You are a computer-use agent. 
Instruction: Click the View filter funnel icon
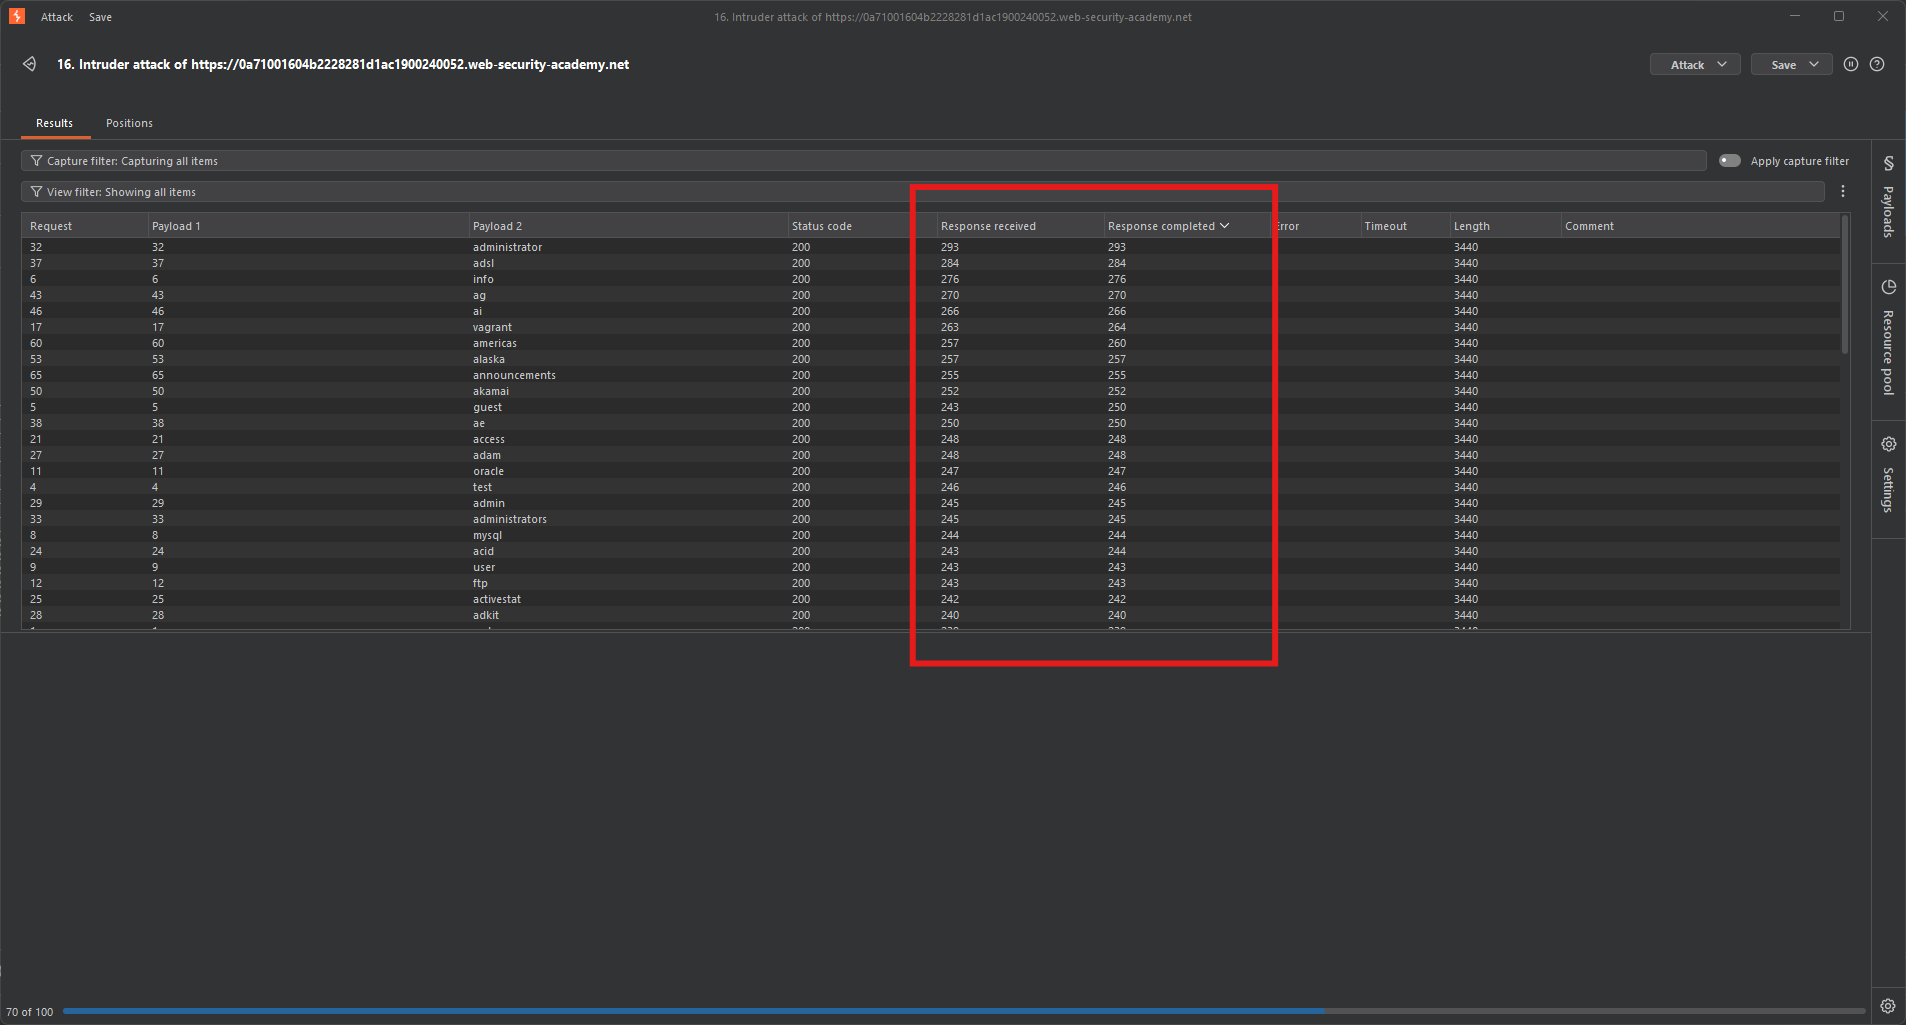[36, 192]
